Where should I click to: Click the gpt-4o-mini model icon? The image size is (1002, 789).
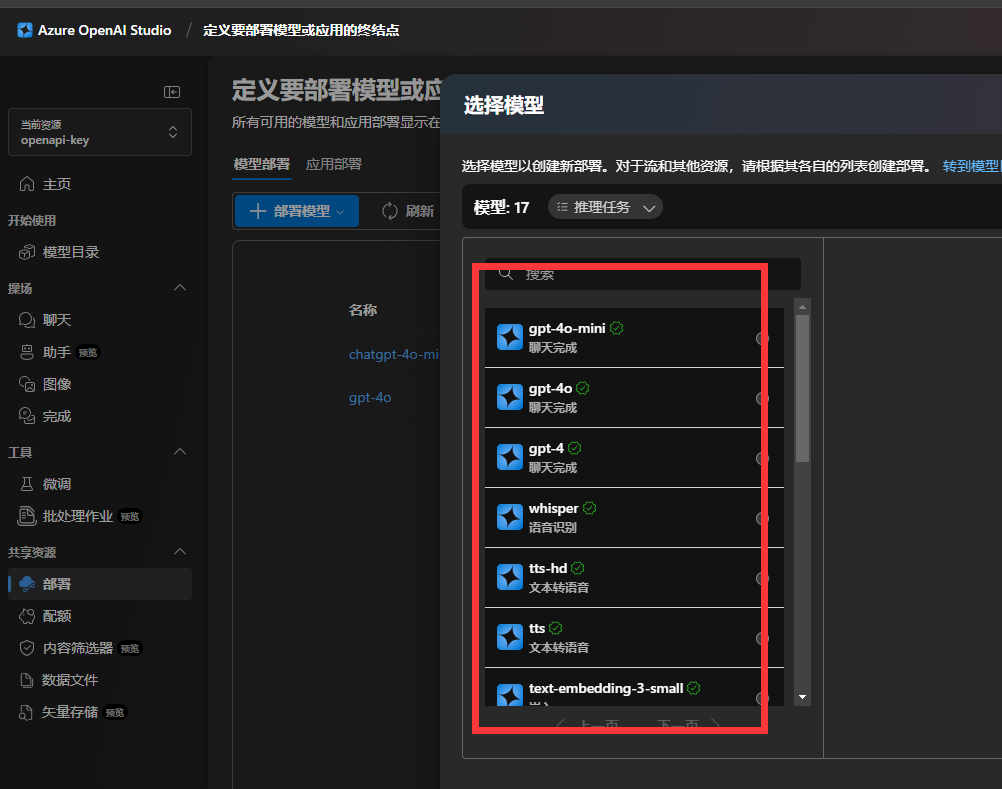point(510,337)
